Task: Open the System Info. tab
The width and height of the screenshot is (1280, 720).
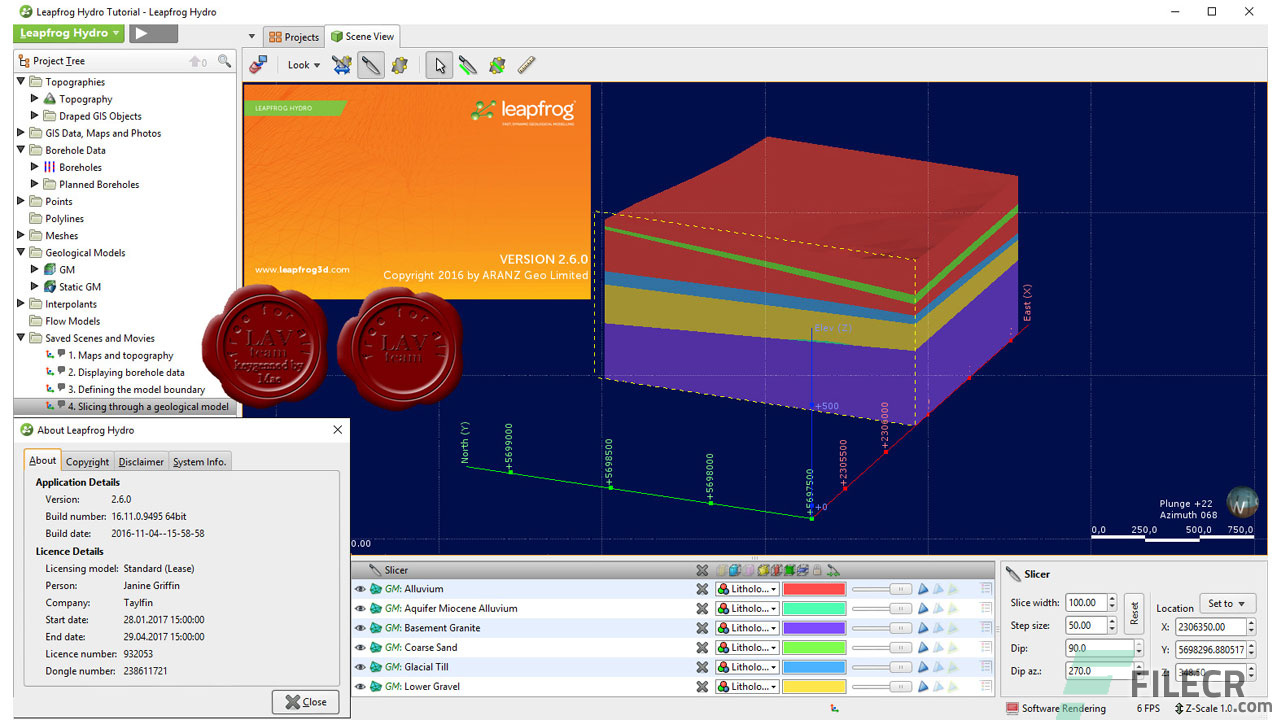Action: coord(200,462)
